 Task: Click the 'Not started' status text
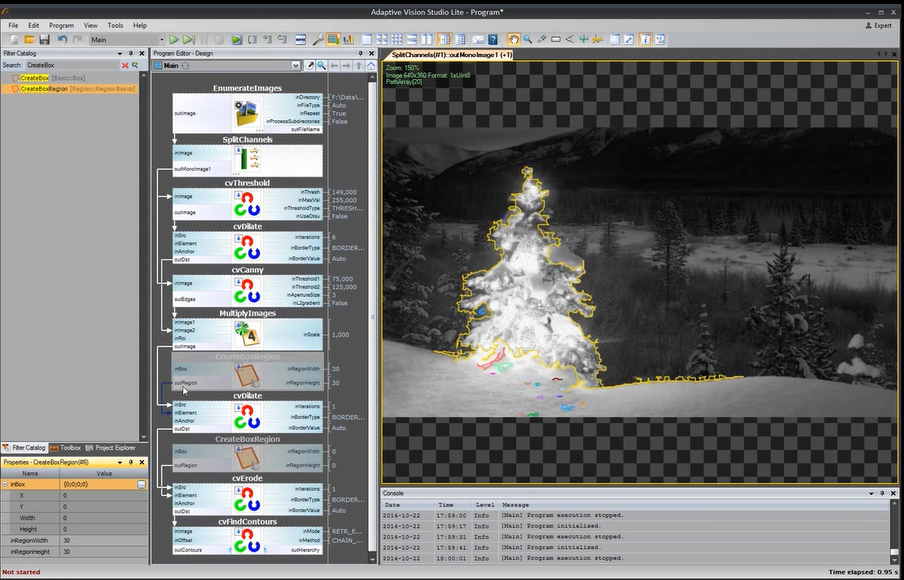point(21,572)
